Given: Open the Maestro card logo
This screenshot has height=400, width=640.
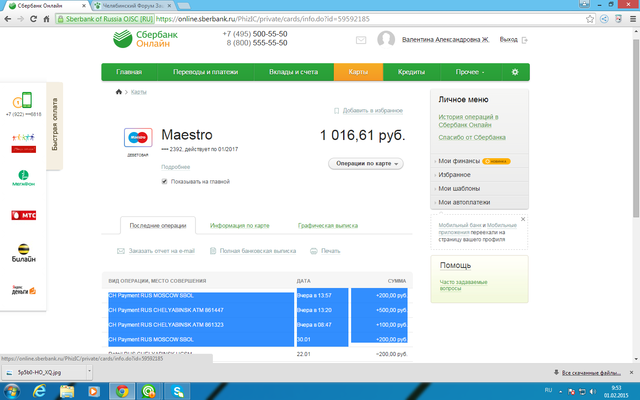Looking at the screenshot, I should point(138,138).
